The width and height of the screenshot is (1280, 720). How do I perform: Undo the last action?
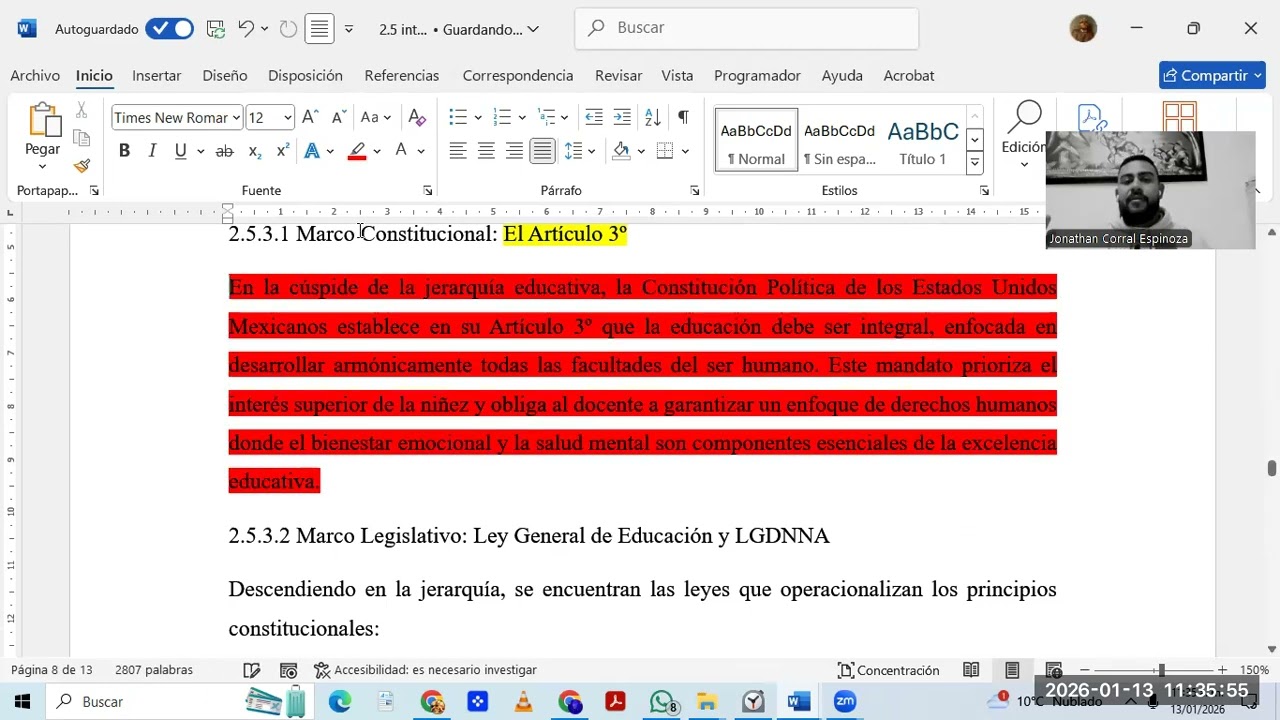click(x=246, y=29)
